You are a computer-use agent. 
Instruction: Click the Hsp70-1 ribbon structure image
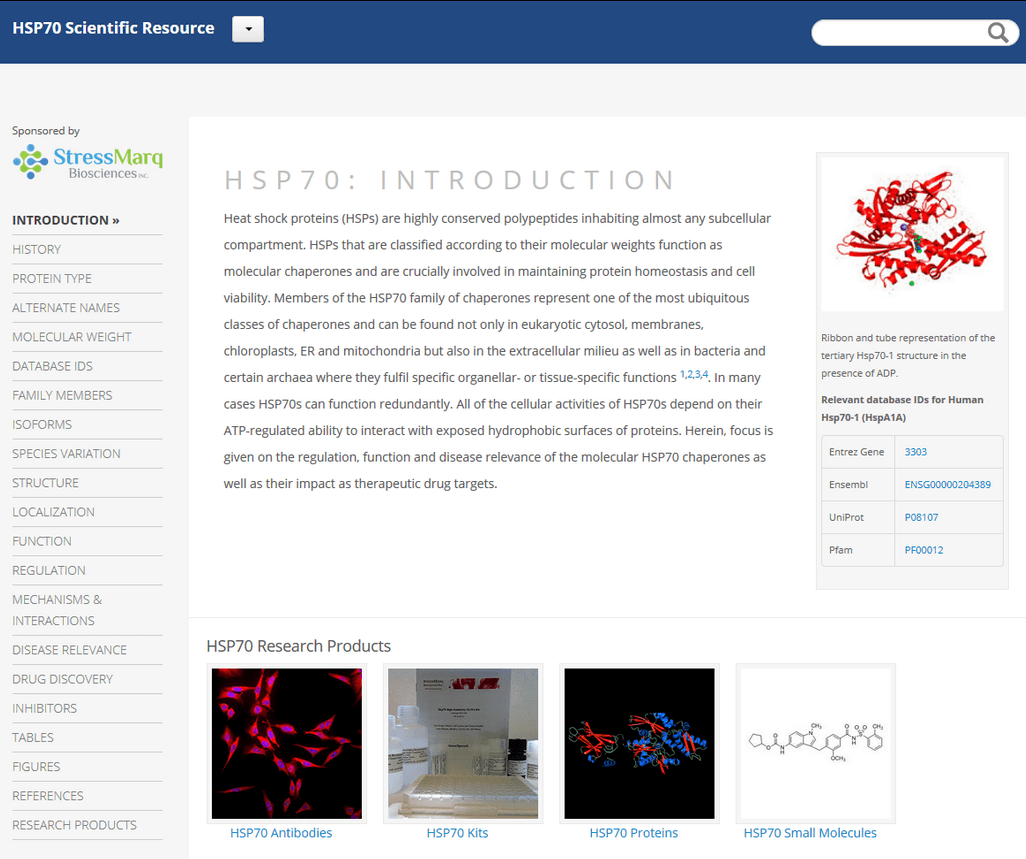(x=911, y=233)
